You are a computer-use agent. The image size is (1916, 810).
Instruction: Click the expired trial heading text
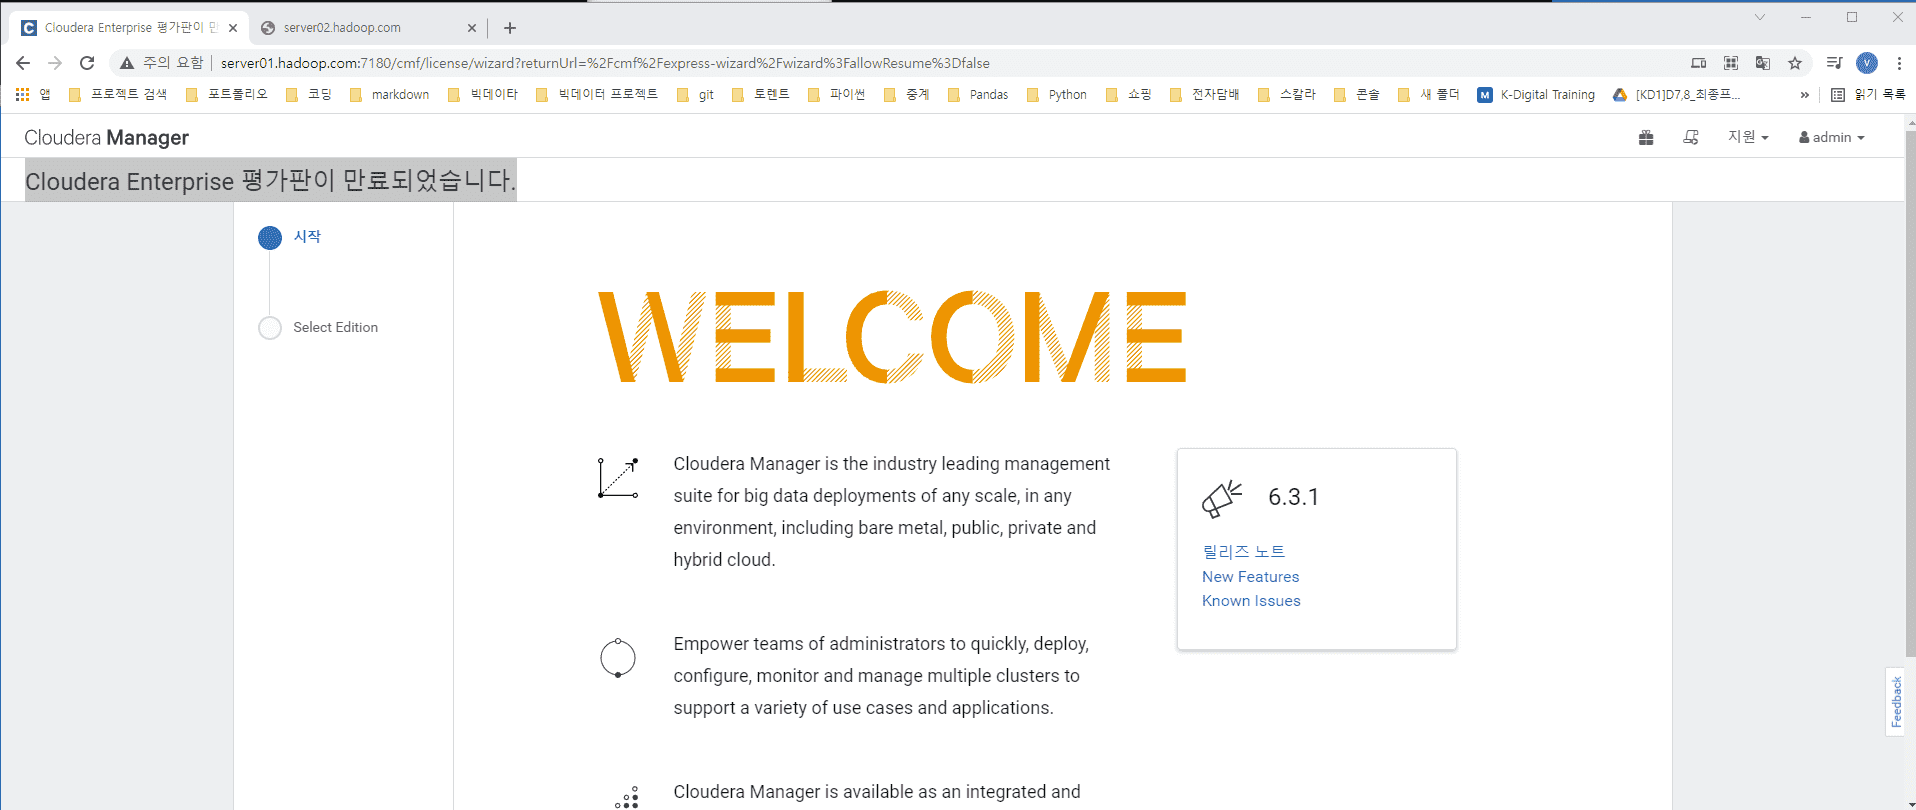270,181
